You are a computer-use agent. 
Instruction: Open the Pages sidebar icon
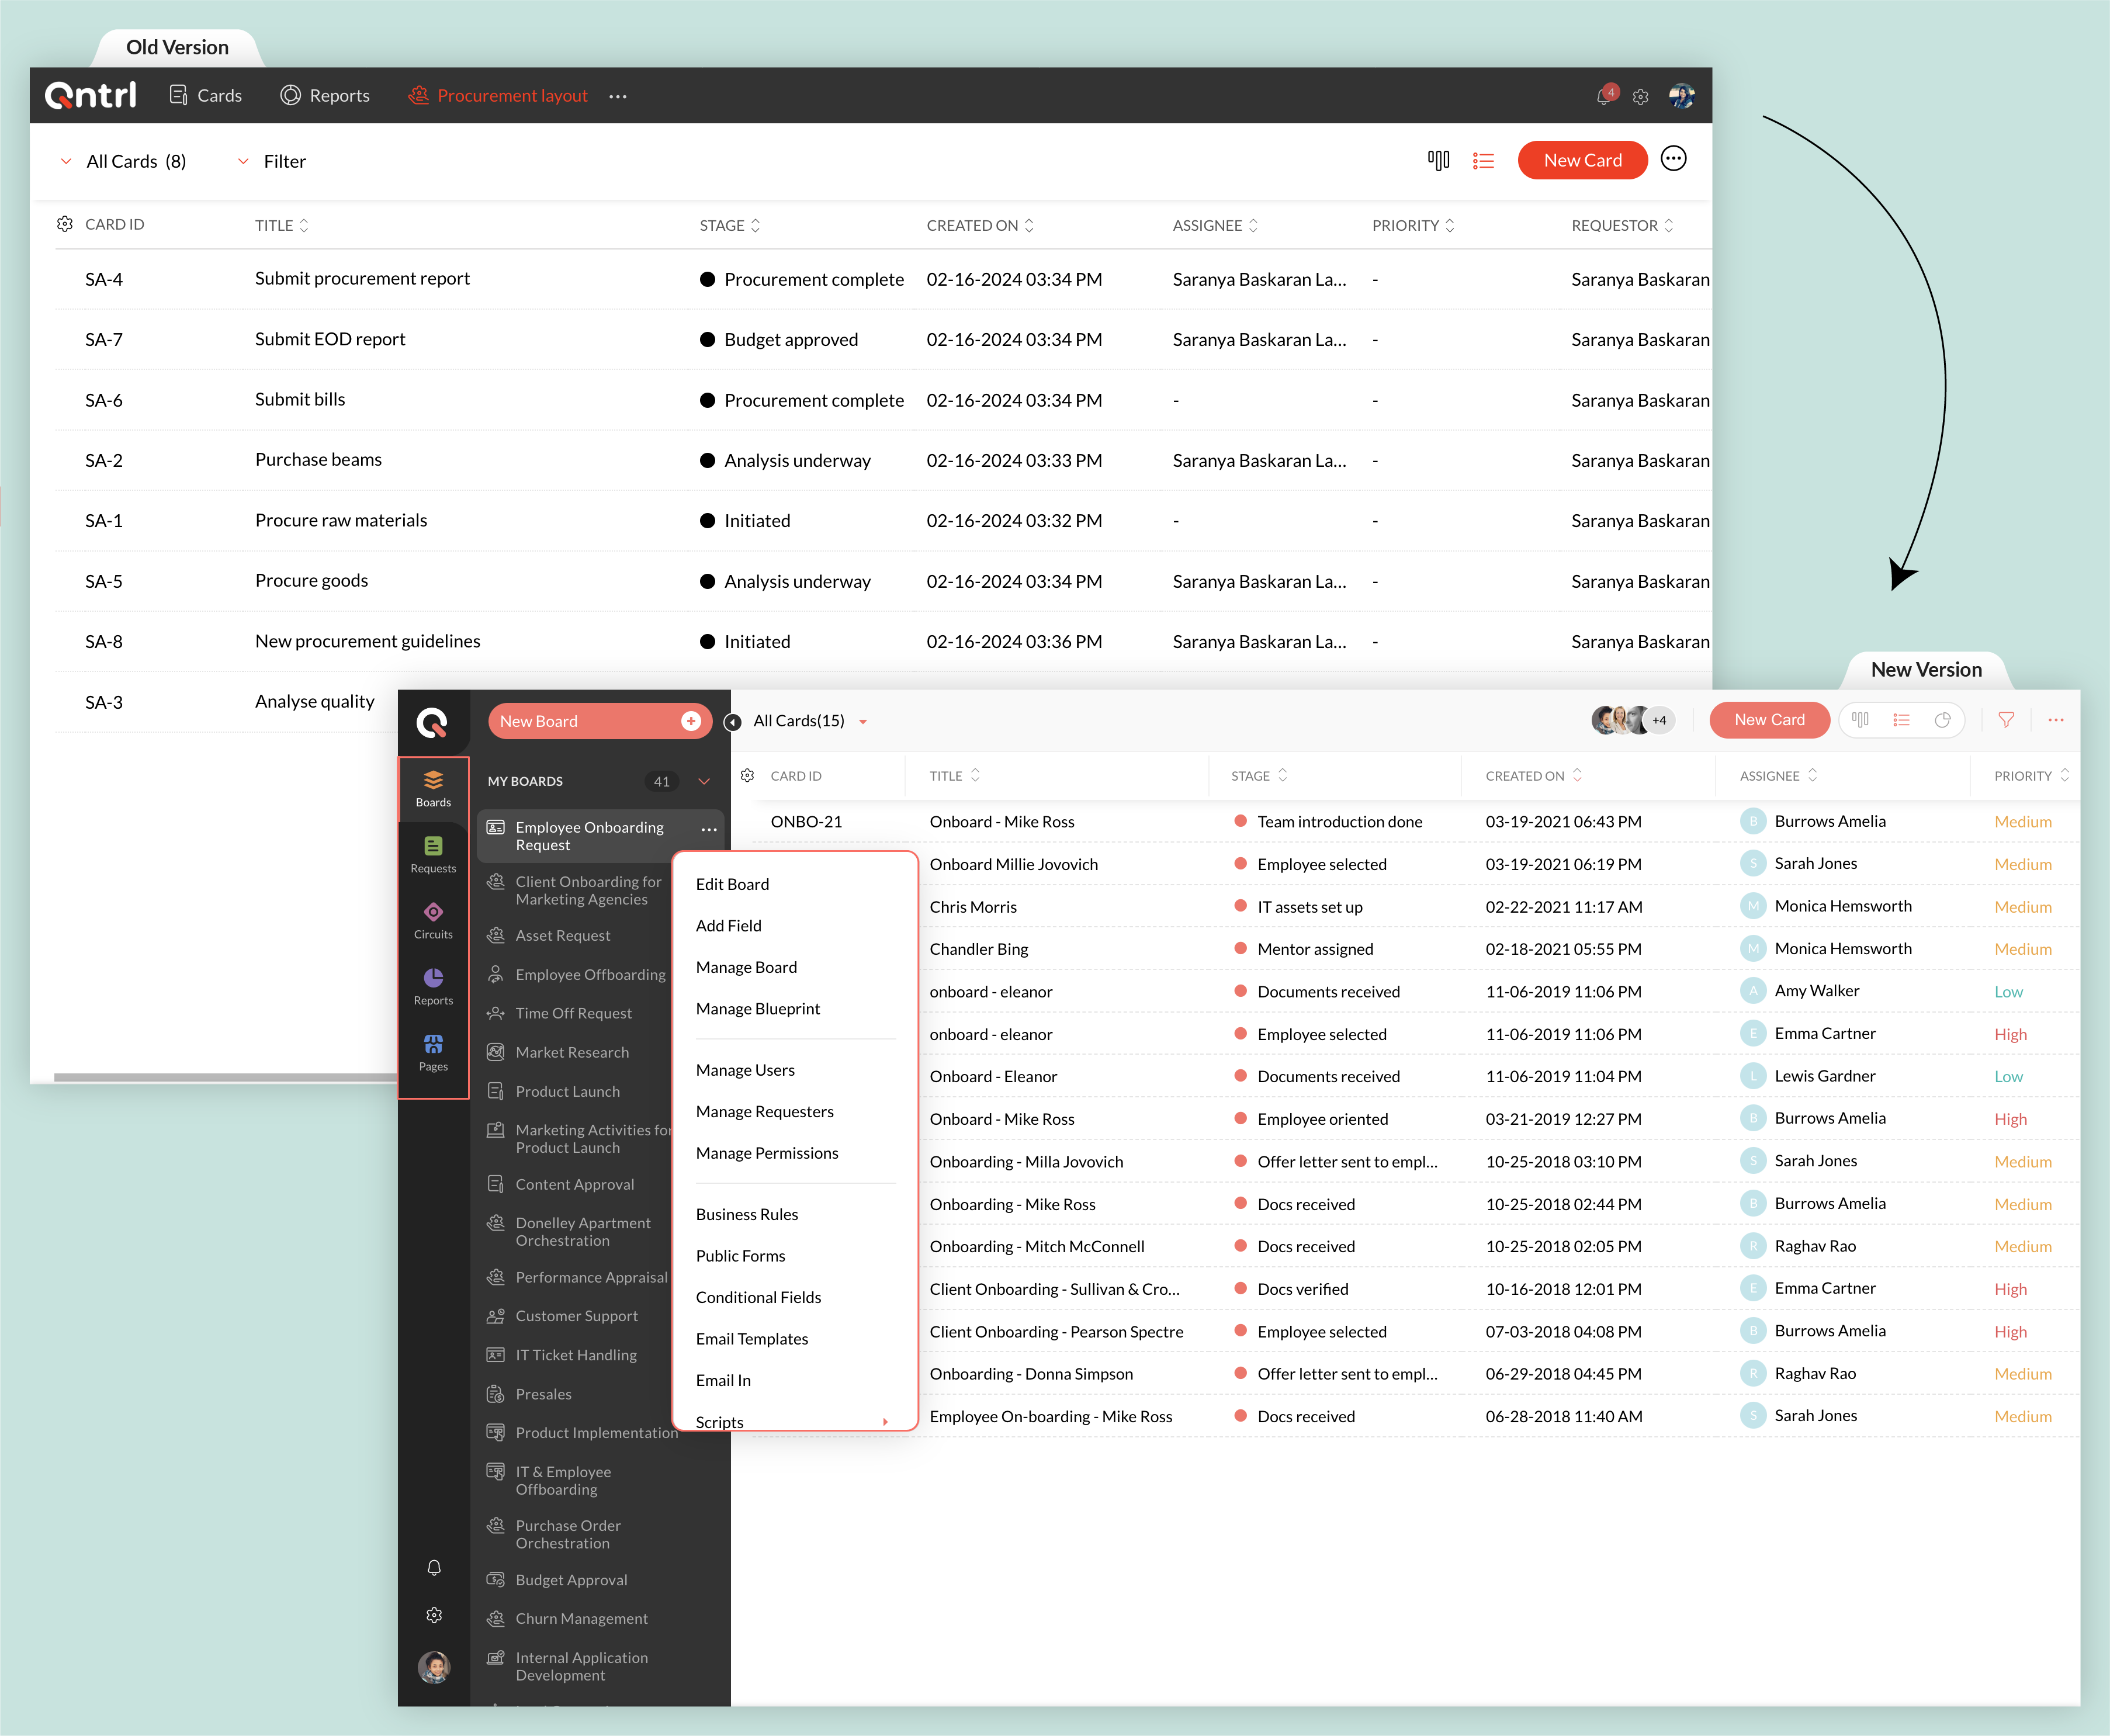[x=433, y=1052]
